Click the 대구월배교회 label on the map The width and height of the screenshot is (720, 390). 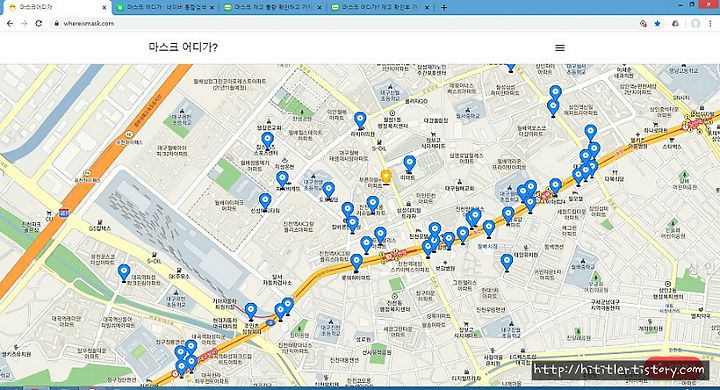pyautogui.click(x=460, y=188)
